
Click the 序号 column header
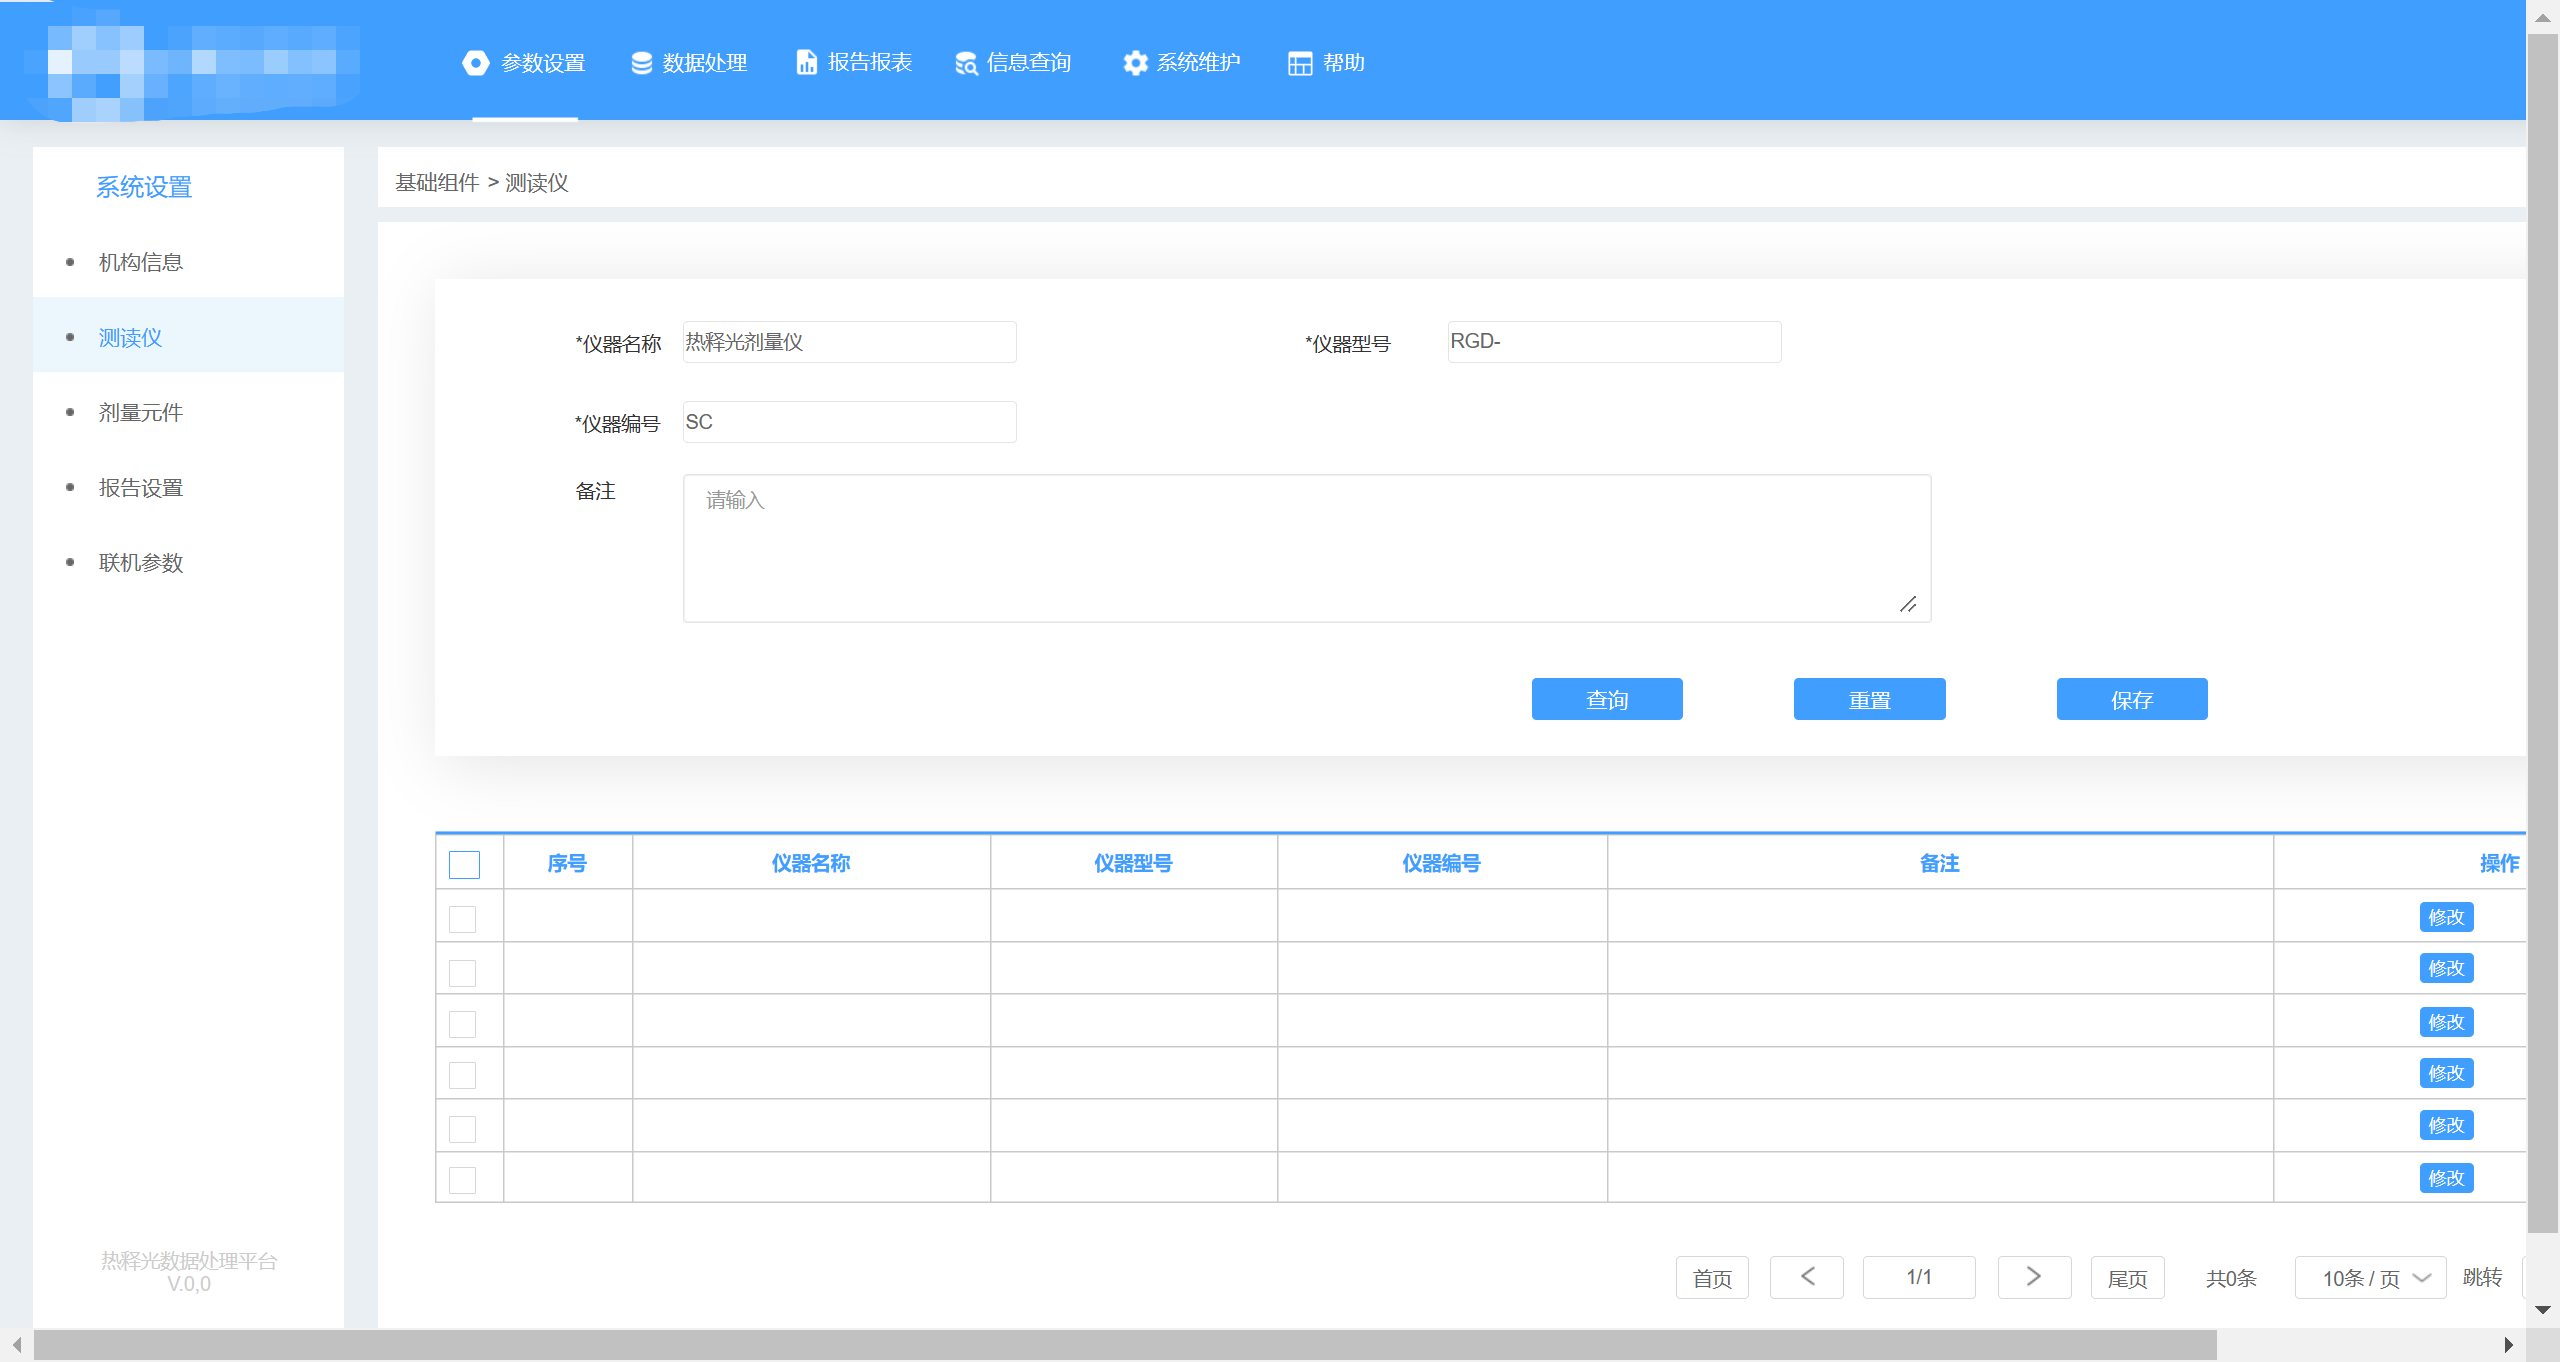[567, 863]
